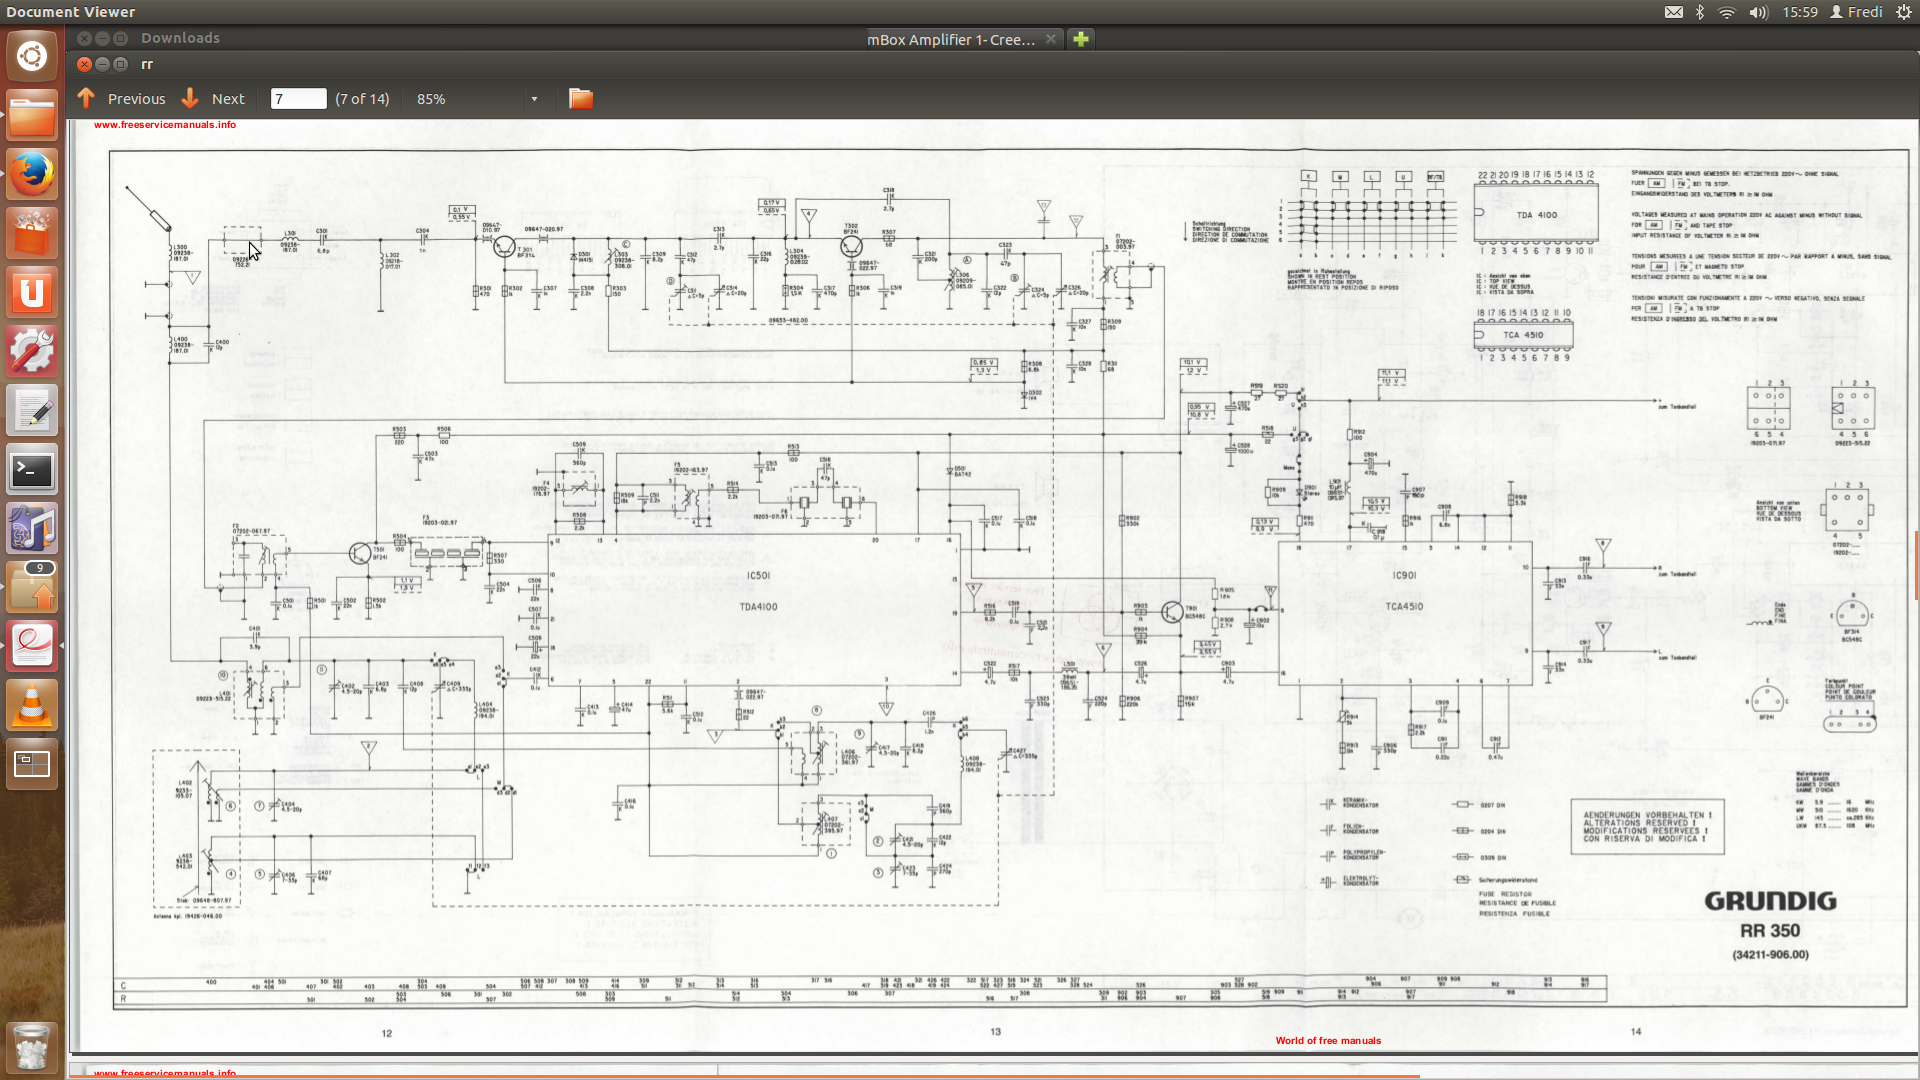Click the orange folder icon in toolbar
Screen dimensions: 1920x1080
click(x=581, y=98)
